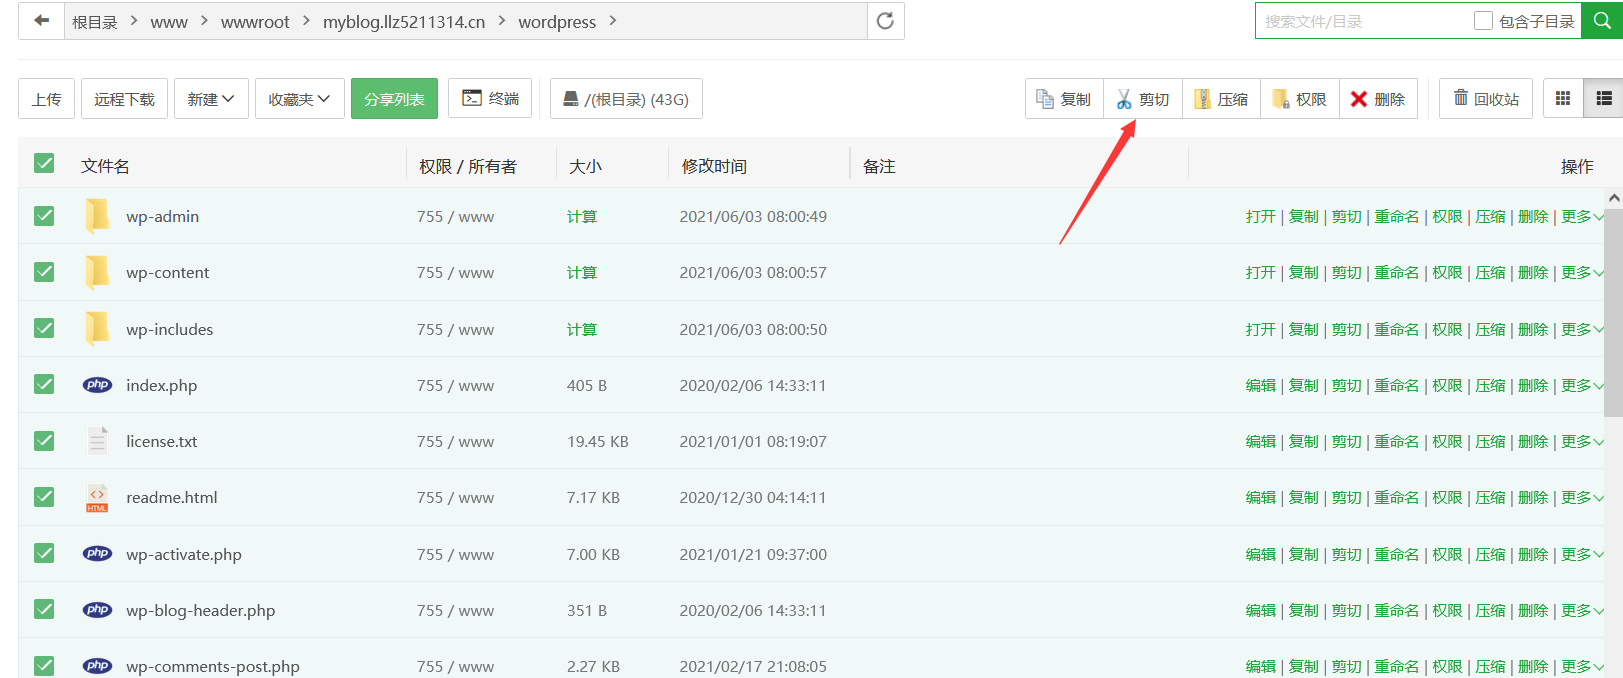Click the wp-comments-post.php PHP icon
Screen dimensions: 1623x678
pyautogui.click(x=97, y=666)
